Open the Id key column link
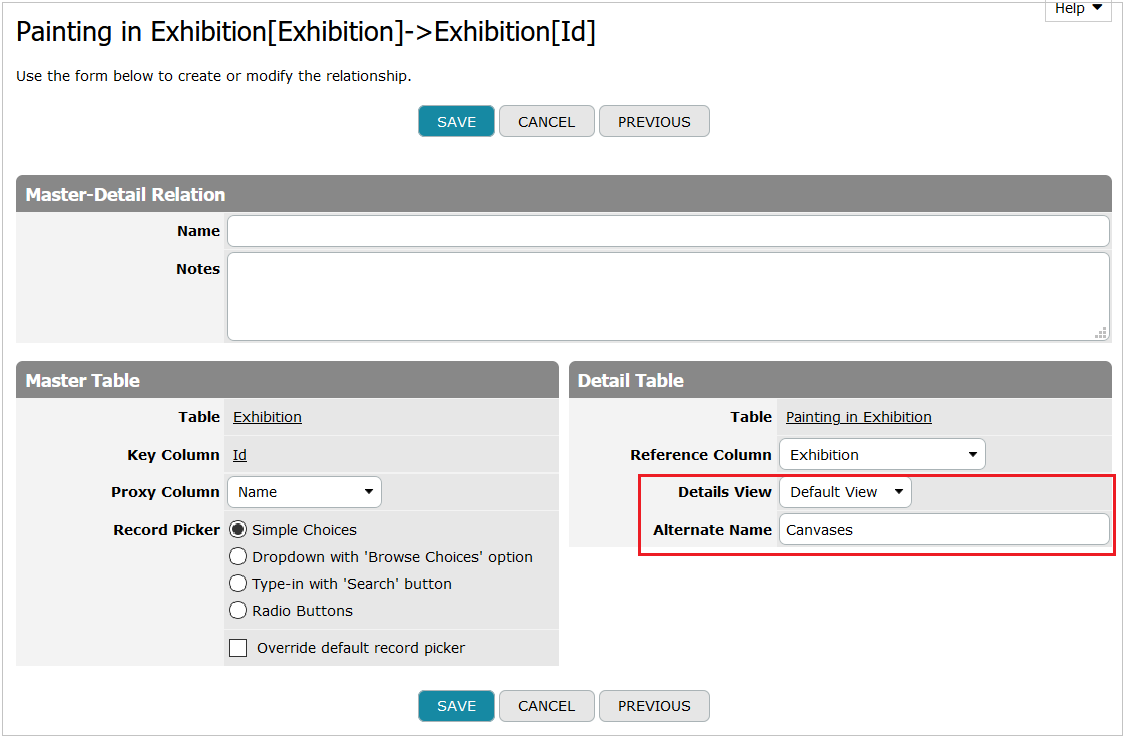This screenshot has width=1125, height=739. [x=240, y=455]
